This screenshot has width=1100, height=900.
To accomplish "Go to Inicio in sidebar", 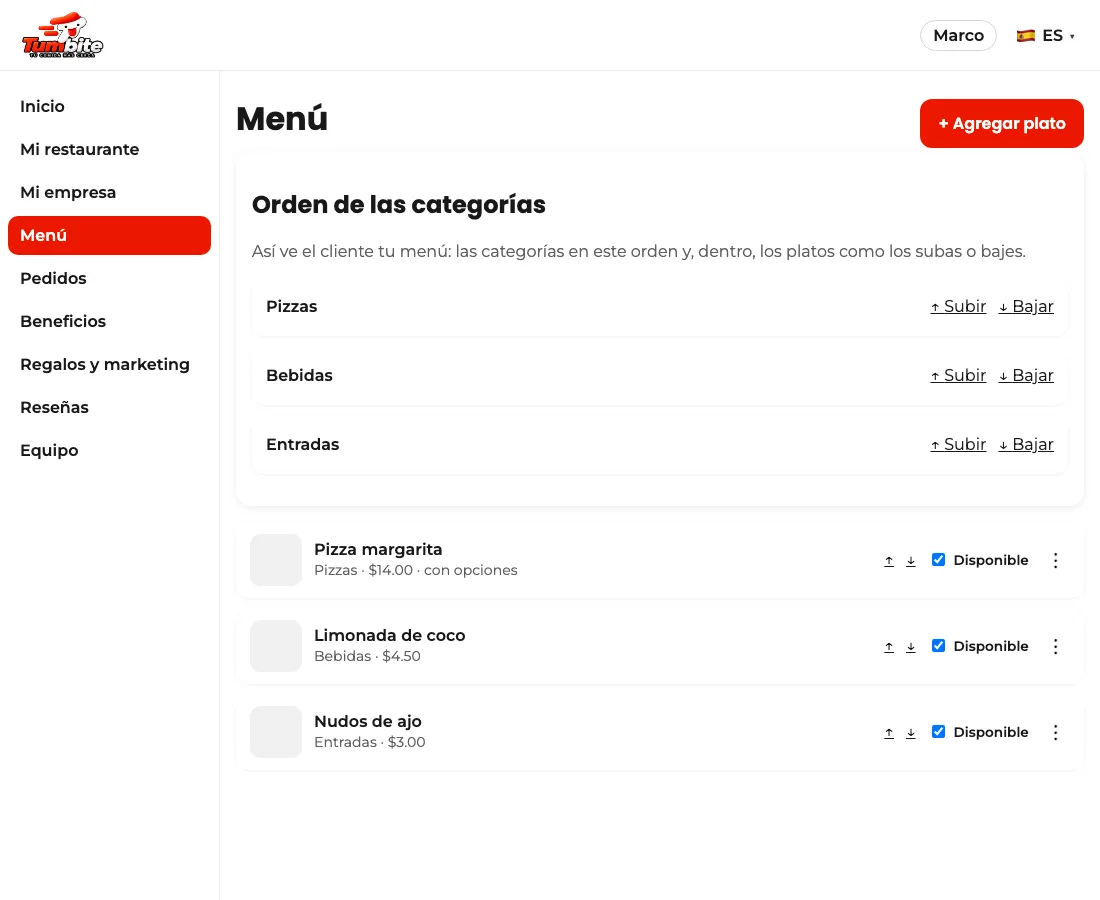I will (x=109, y=107).
